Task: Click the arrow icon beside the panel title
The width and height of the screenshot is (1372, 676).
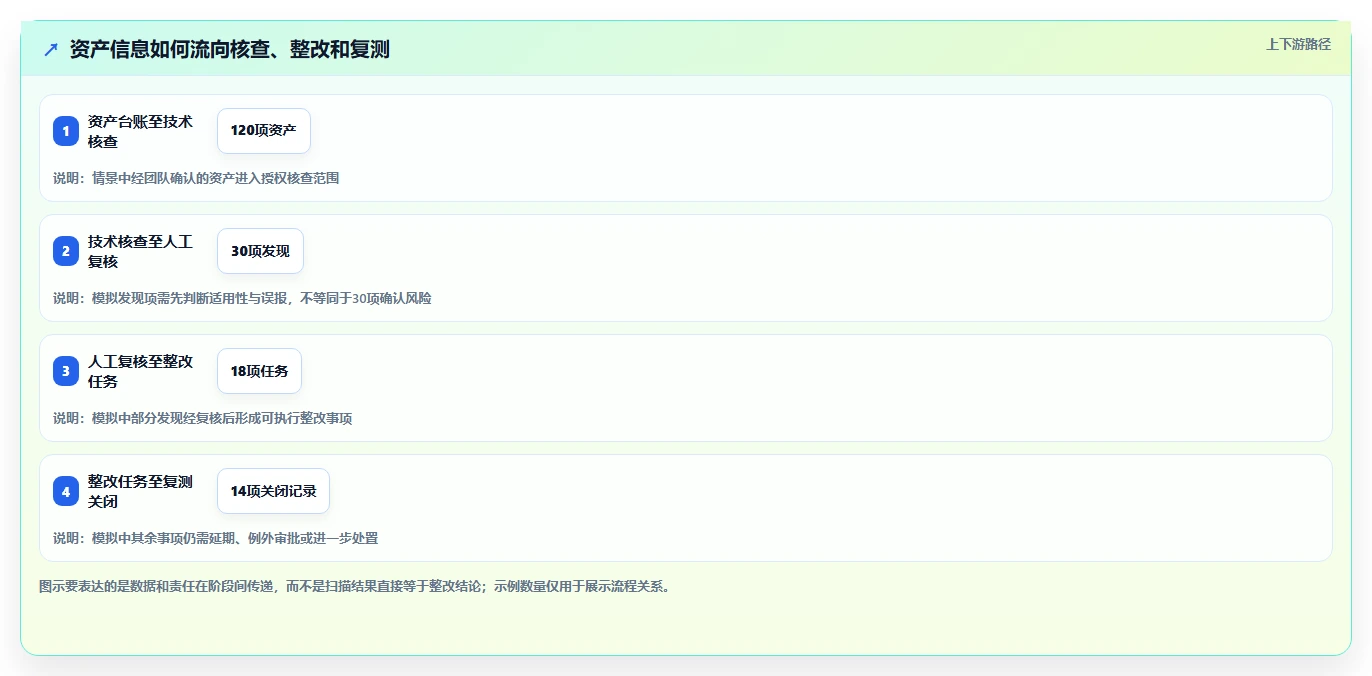Action: [x=51, y=49]
